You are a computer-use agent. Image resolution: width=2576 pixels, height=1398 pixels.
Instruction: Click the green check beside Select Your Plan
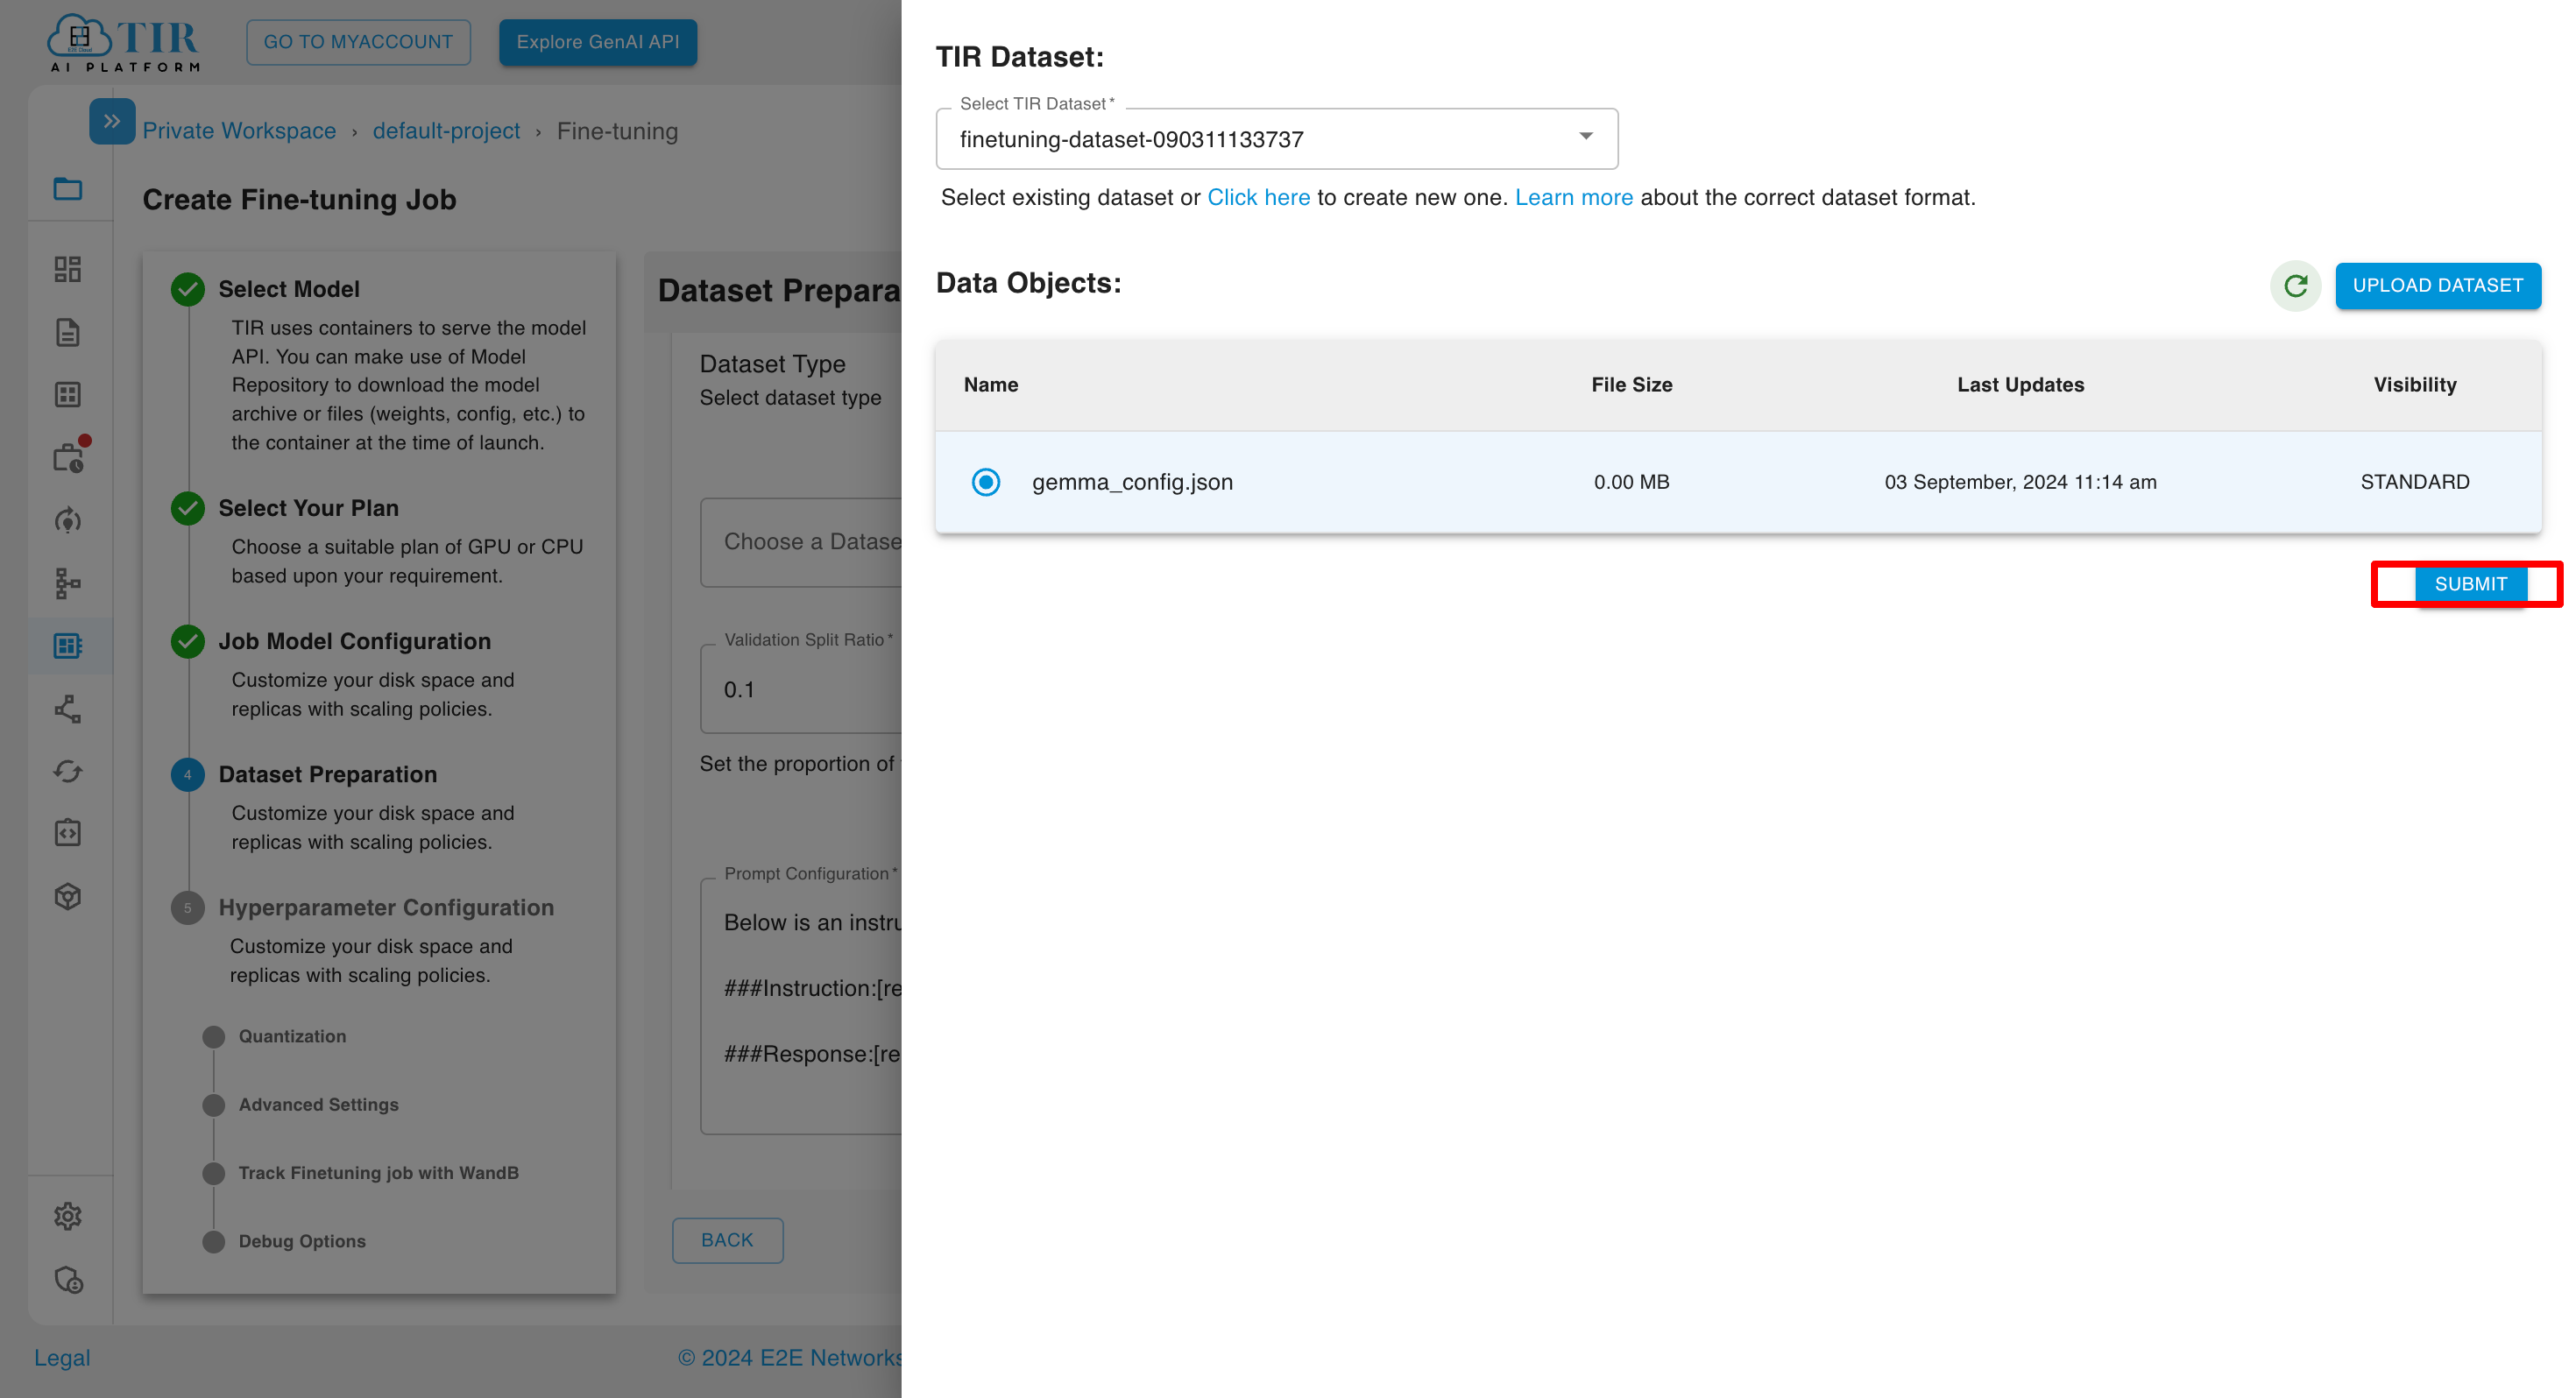(188, 508)
